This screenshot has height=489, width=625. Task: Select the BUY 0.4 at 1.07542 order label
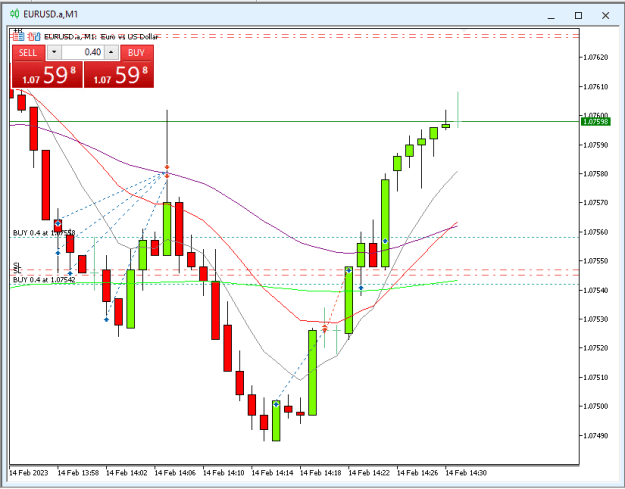(44, 280)
